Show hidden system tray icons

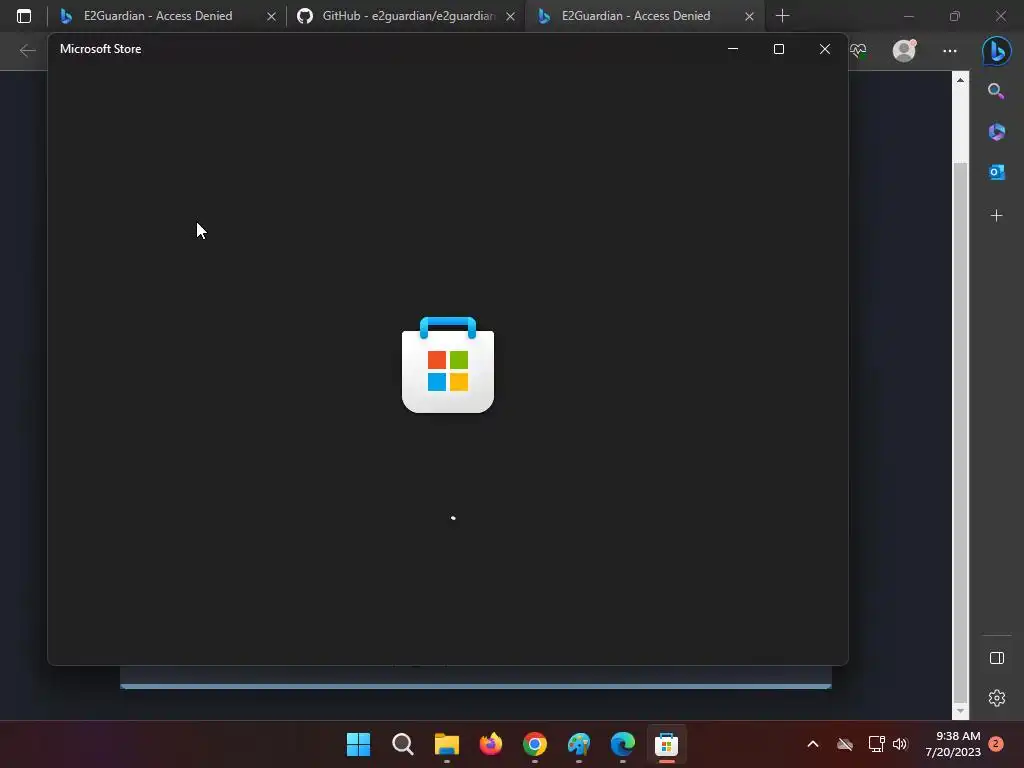(813, 744)
